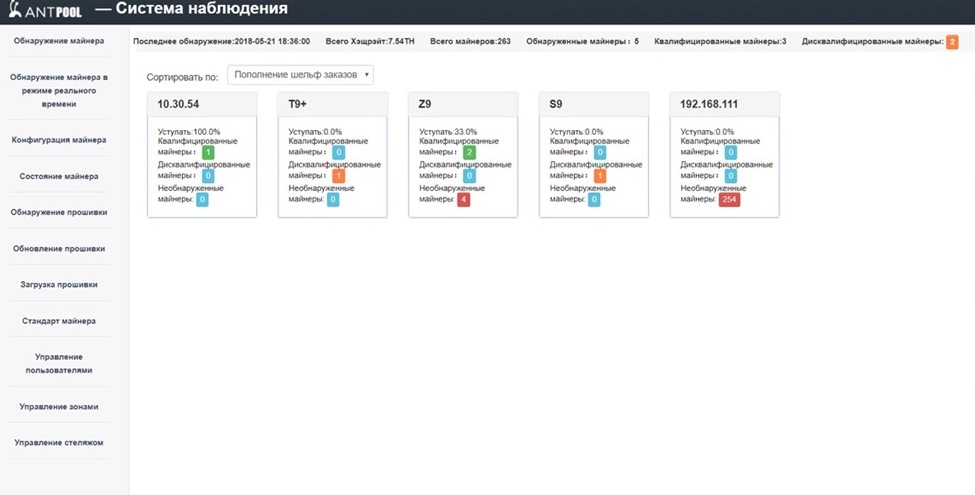Viewport: 975px width, 495px height.
Task: Click orange disqualified badge in S9 card
Action: pyautogui.click(x=600, y=176)
